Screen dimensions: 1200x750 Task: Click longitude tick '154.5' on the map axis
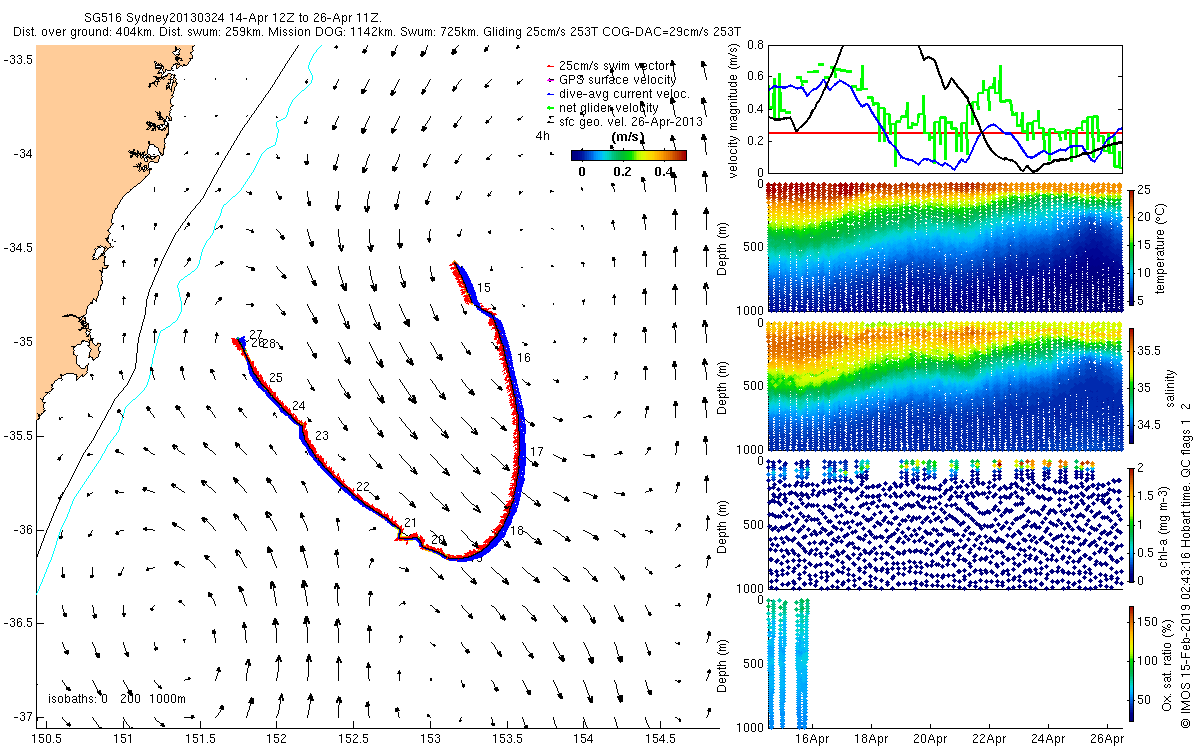pyautogui.click(x=661, y=739)
